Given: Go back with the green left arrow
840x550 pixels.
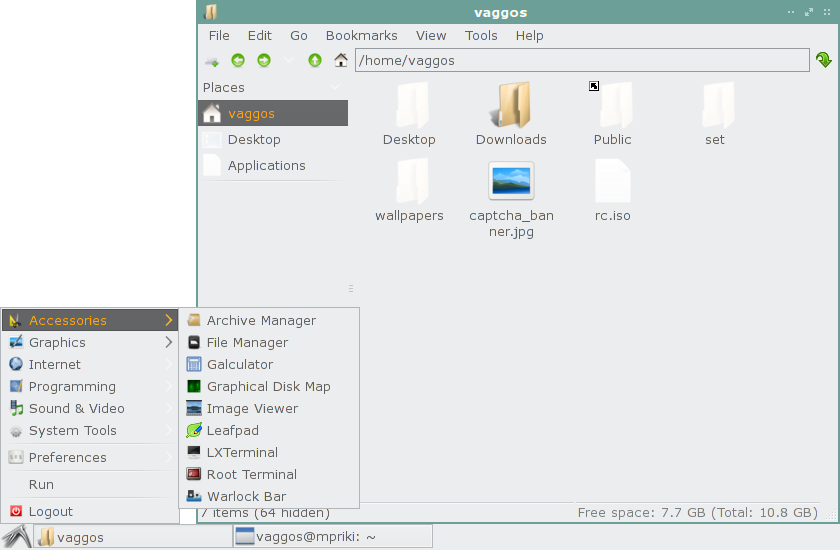Looking at the screenshot, I should 238,60.
